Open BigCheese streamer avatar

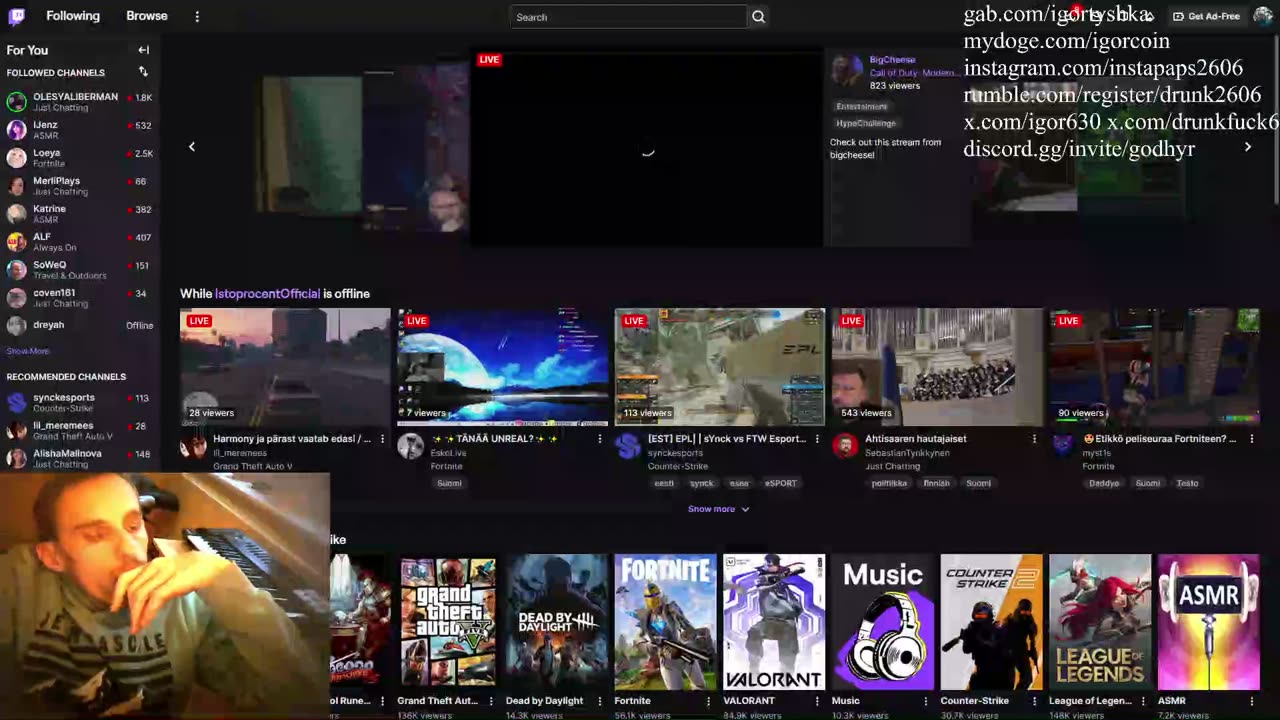click(846, 70)
